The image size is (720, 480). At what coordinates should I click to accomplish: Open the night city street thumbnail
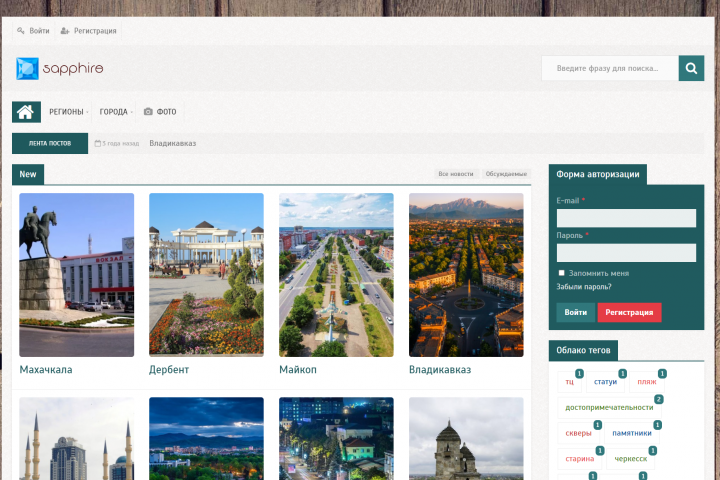point(336,439)
